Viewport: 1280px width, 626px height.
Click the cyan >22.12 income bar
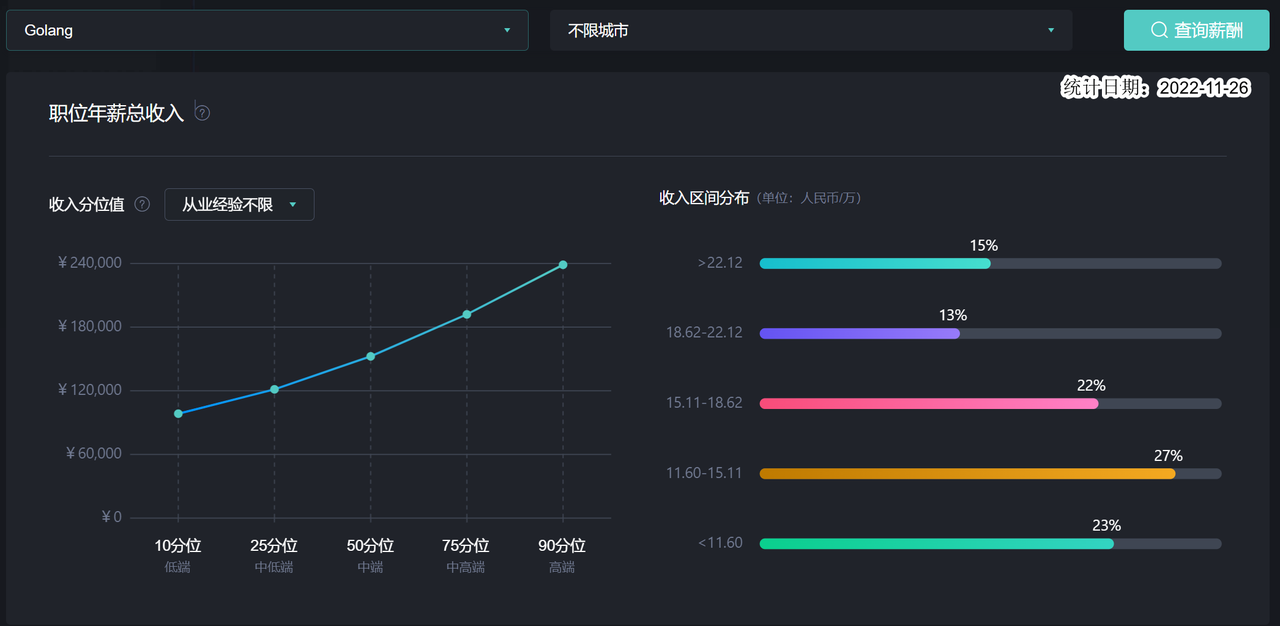point(875,263)
